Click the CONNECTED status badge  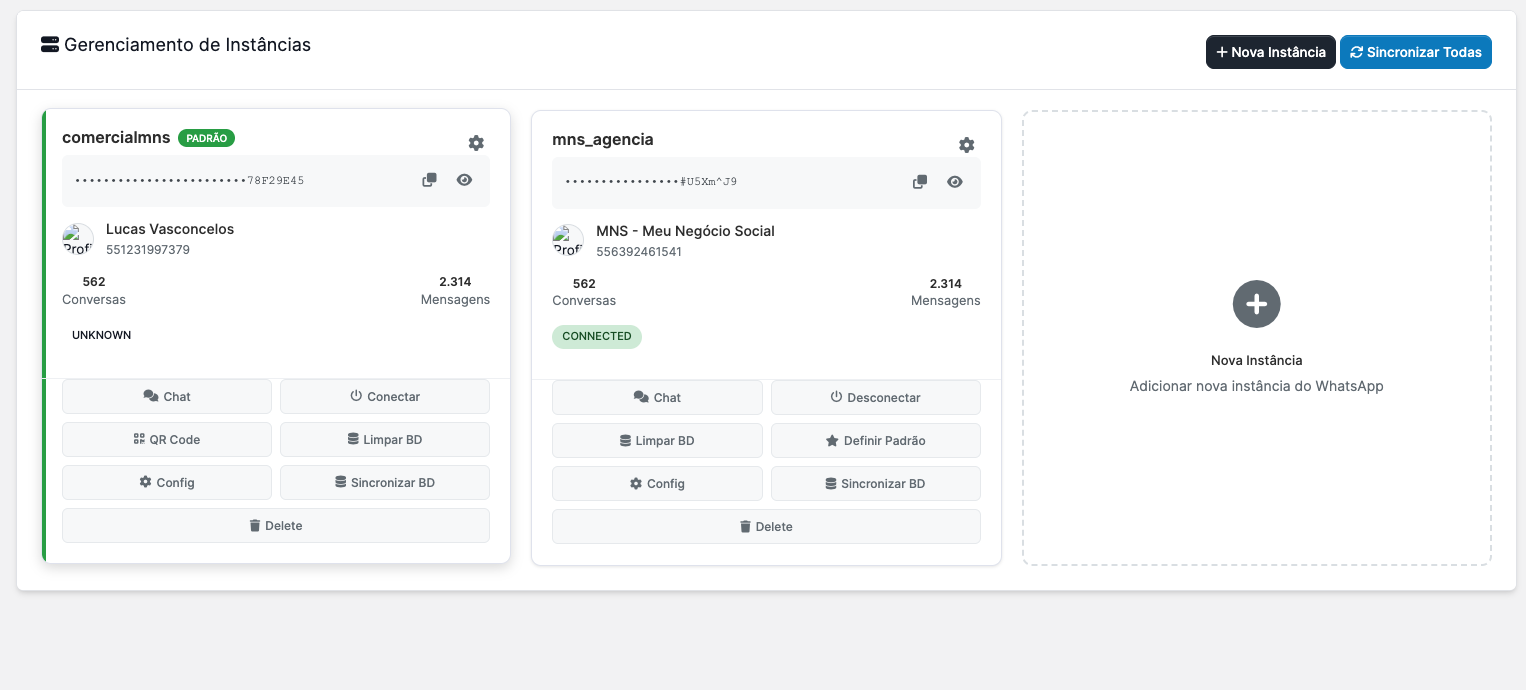(x=597, y=336)
